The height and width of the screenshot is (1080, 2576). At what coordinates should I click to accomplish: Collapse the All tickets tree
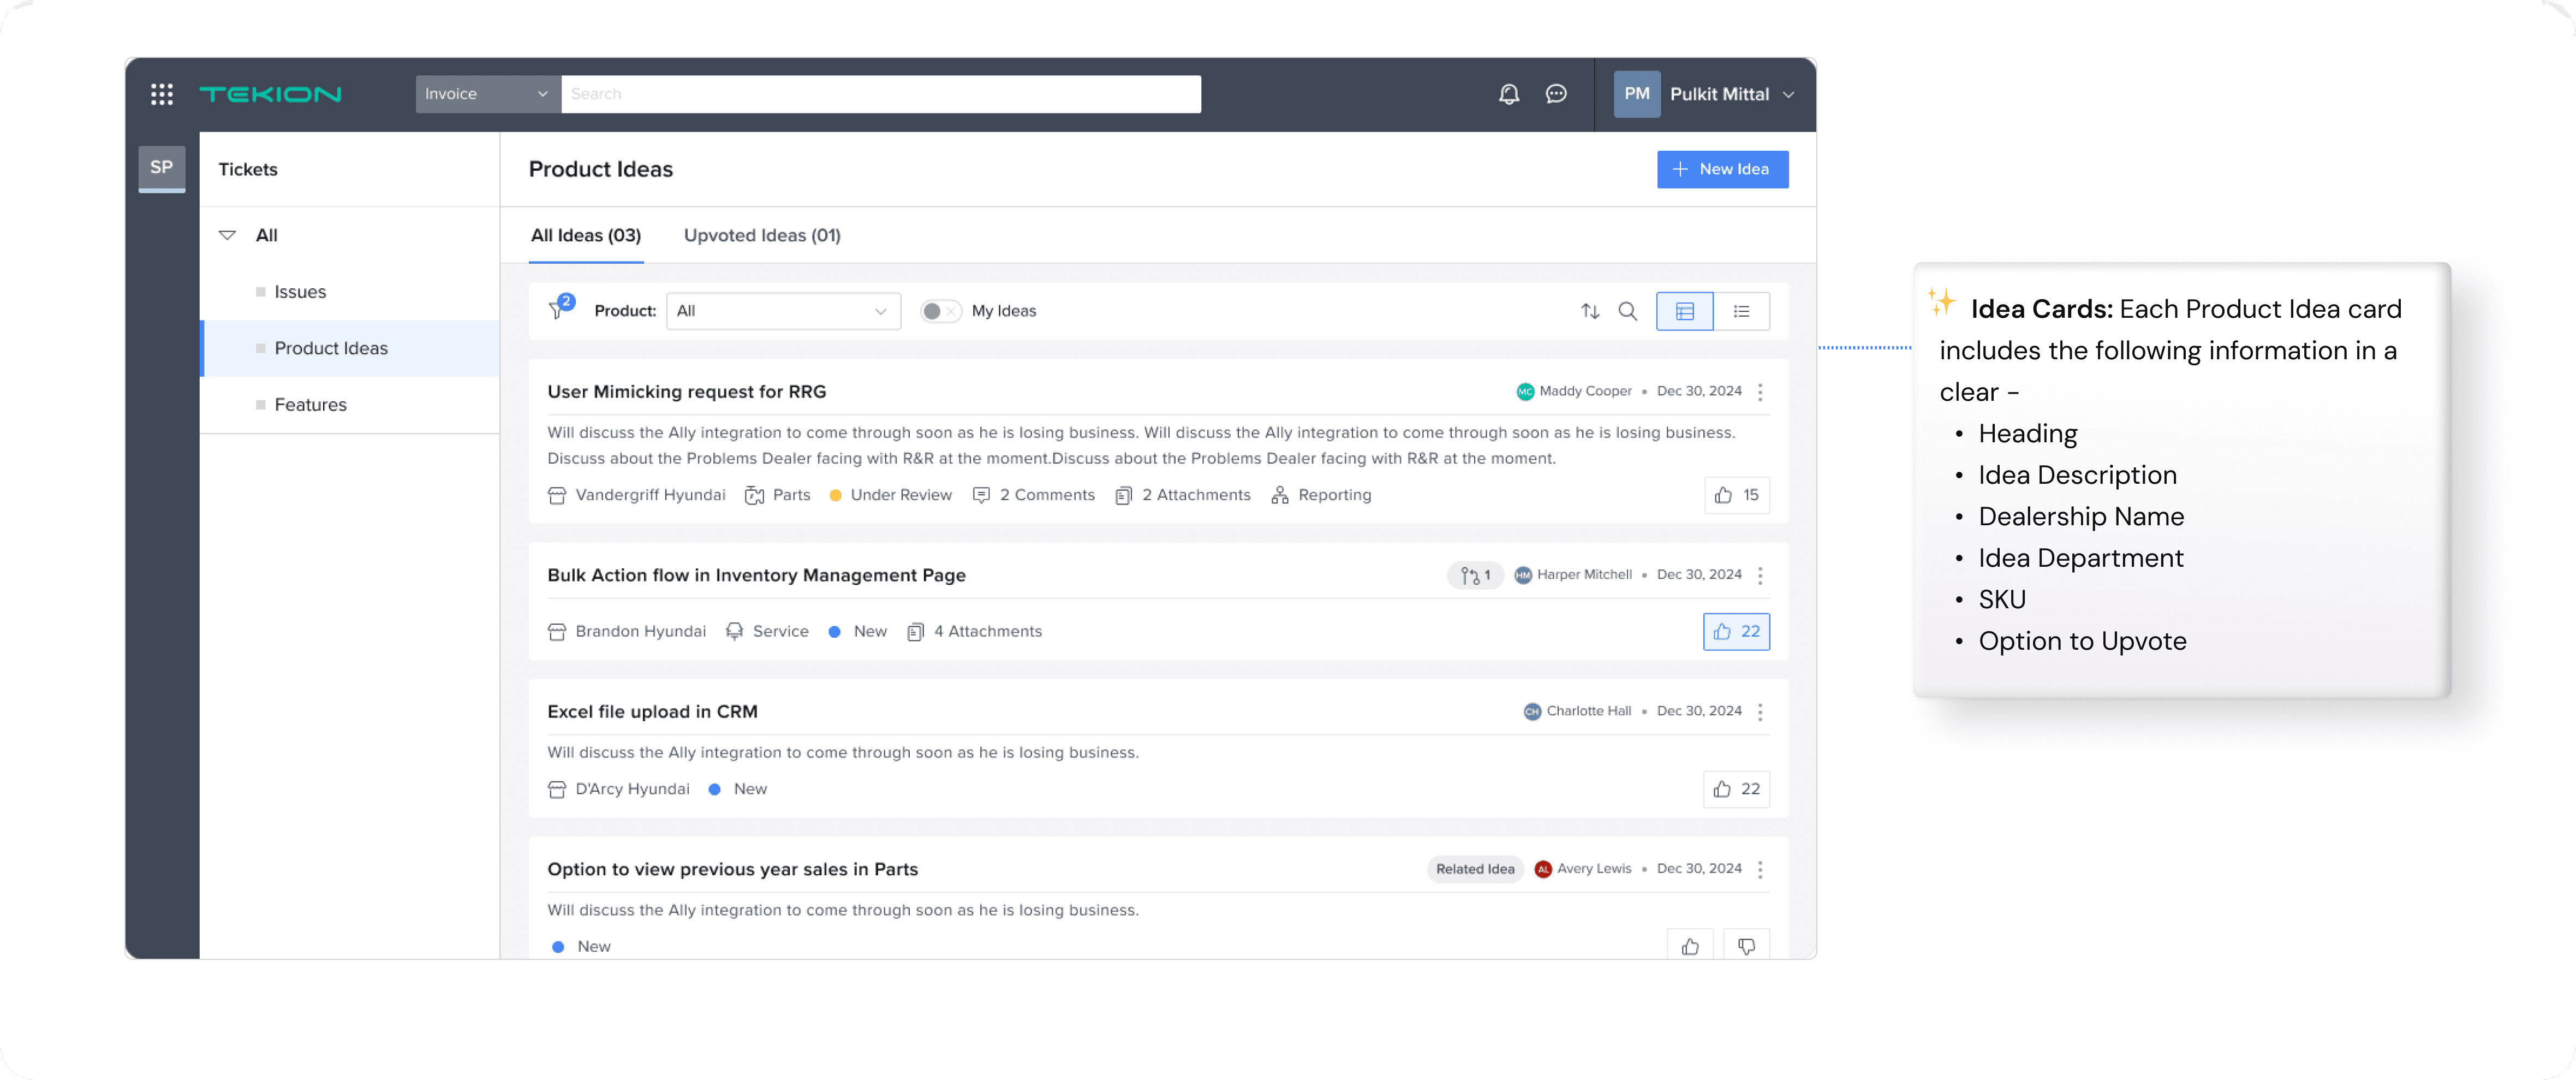[227, 235]
